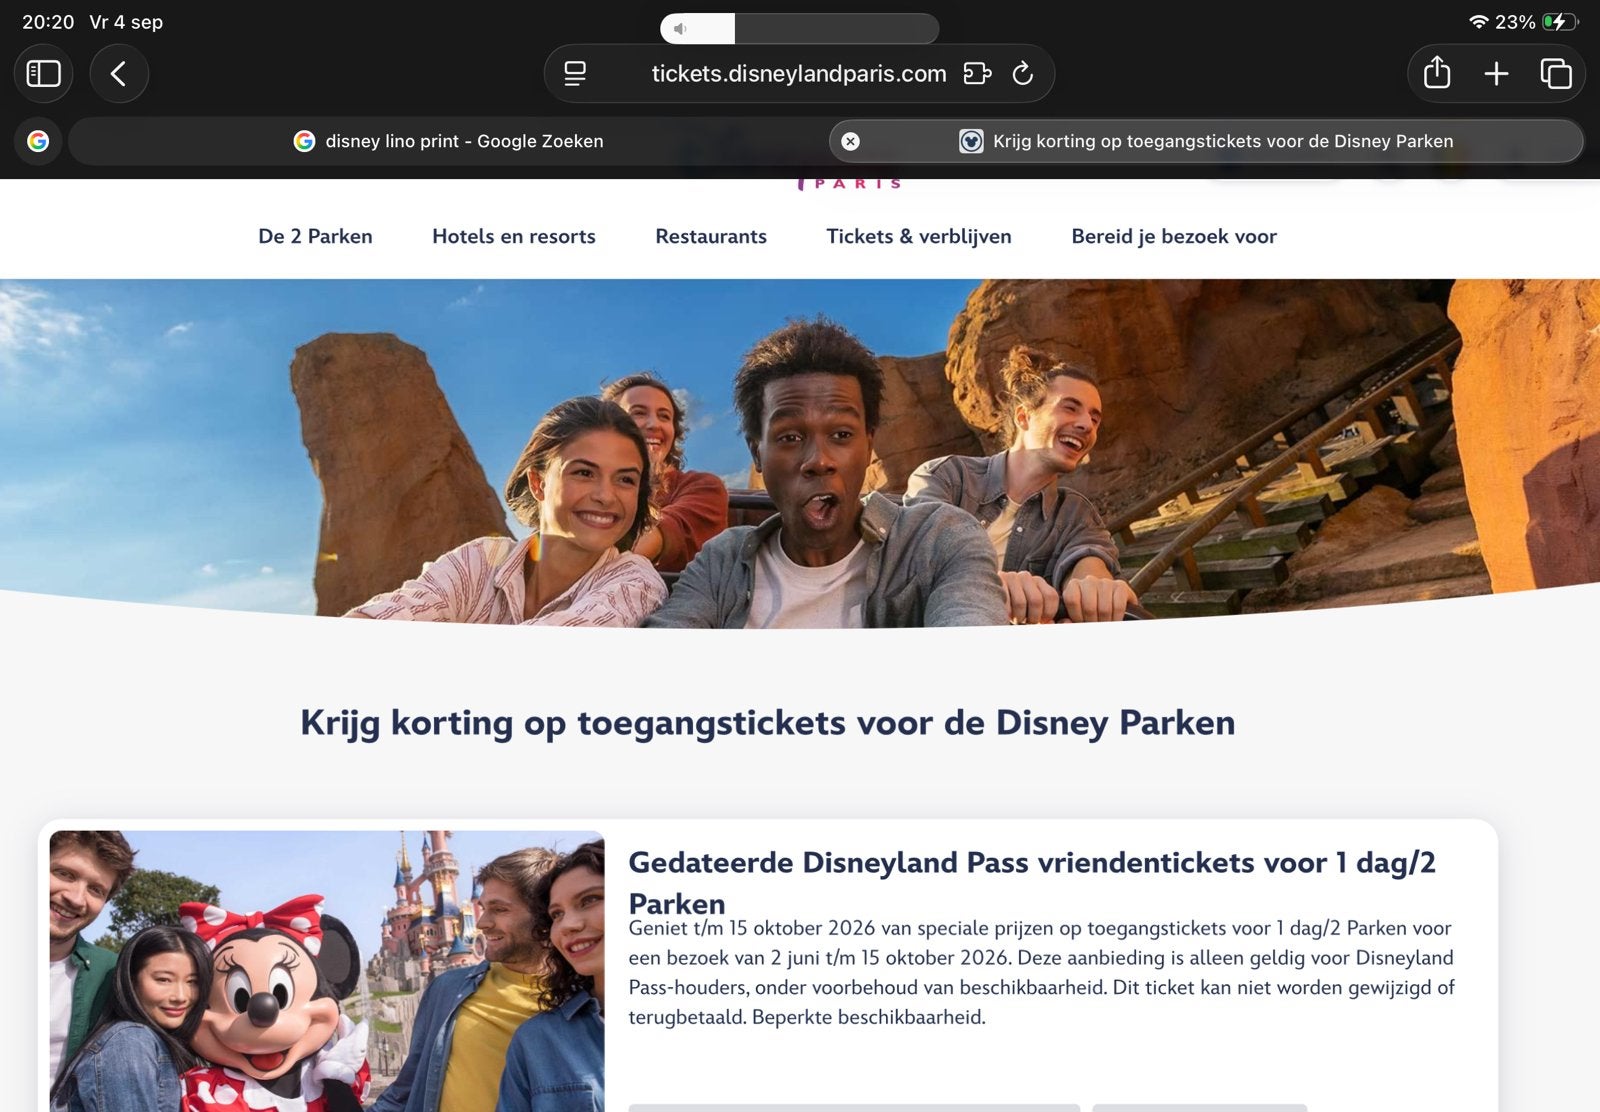Close the Disney Parken tab
Image resolution: width=1600 pixels, height=1112 pixels.
(x=850, y=141)
